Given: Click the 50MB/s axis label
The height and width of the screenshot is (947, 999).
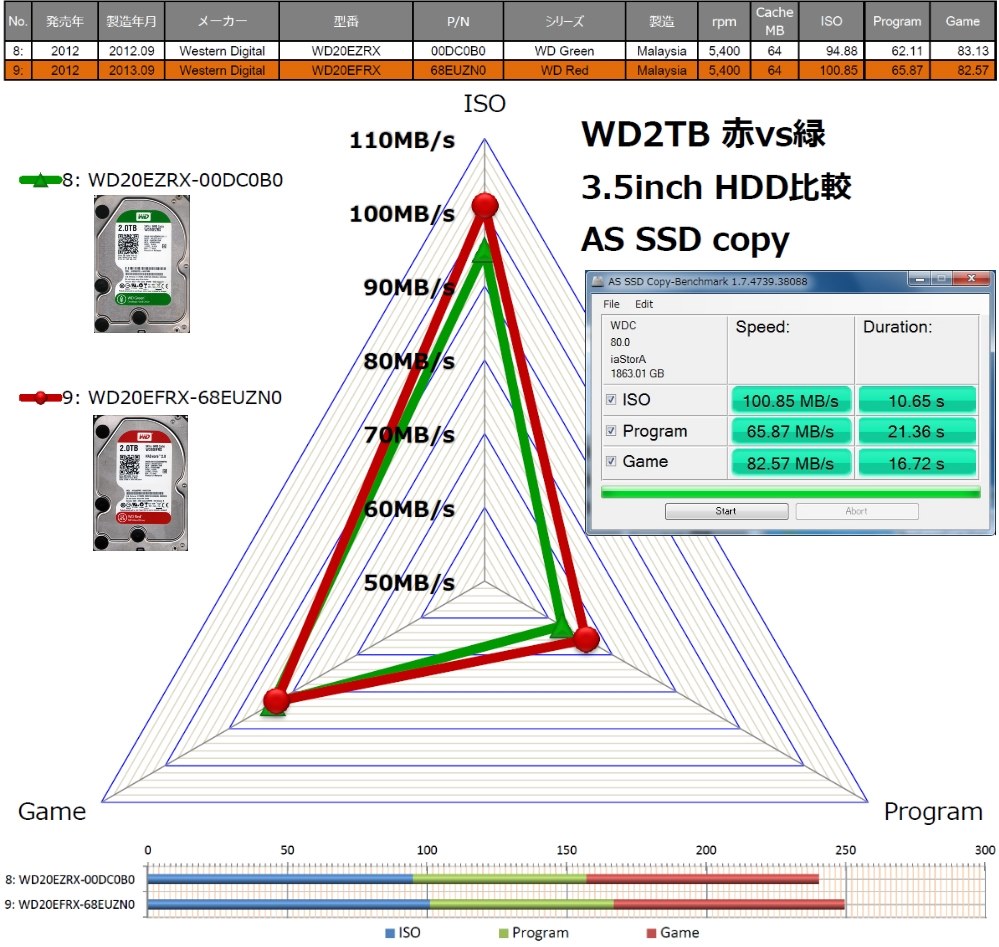Looking at the screenshot, I should [x=409, y=583].
